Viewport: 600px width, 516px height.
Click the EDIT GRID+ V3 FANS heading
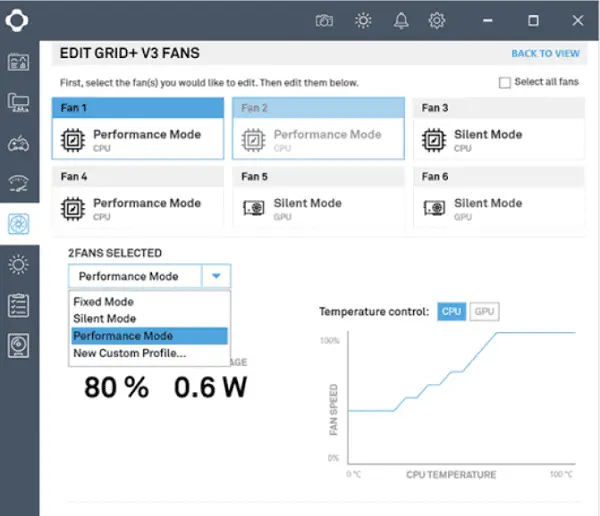(x=129, y=53)
